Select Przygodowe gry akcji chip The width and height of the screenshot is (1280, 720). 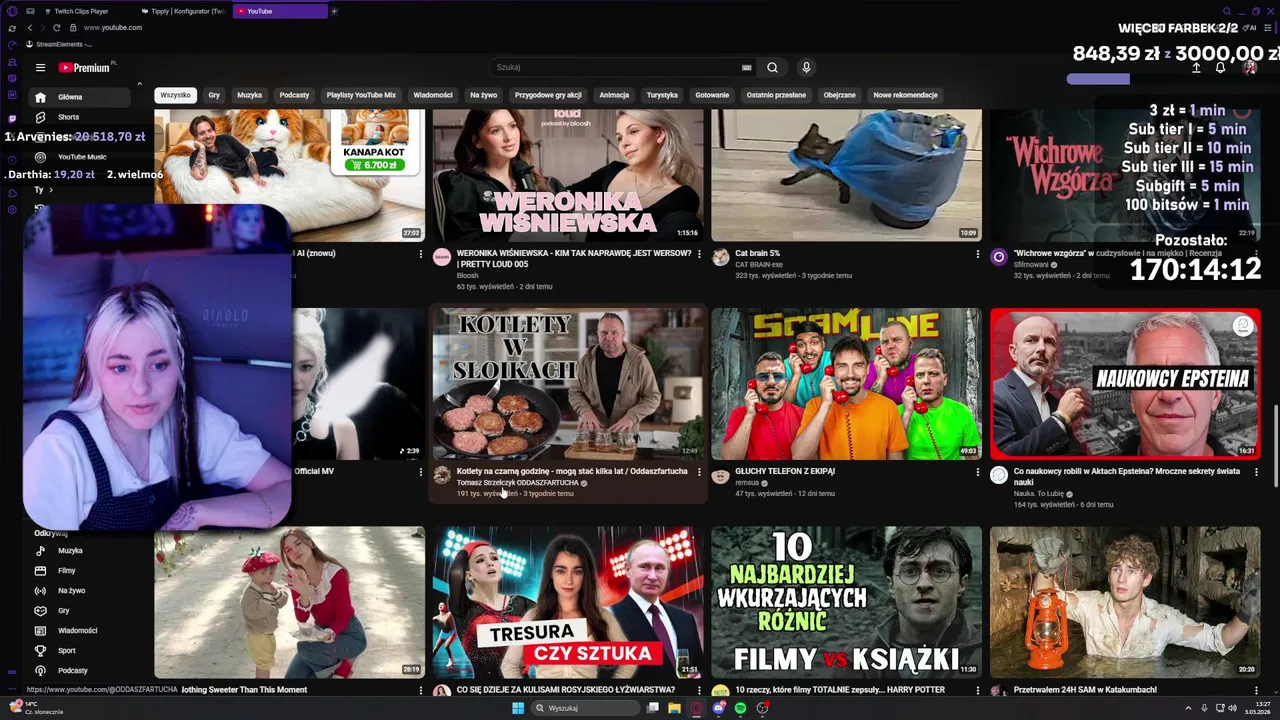tap(548, 95)
